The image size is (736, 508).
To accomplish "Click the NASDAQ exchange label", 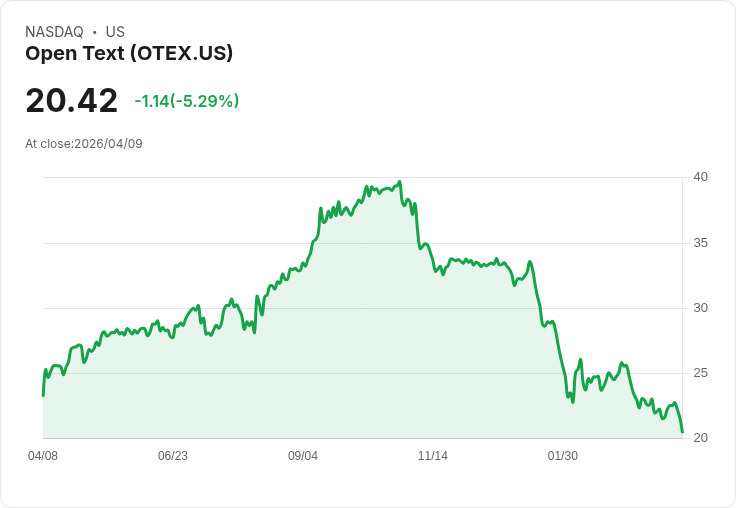I will (x=54, y=32).
